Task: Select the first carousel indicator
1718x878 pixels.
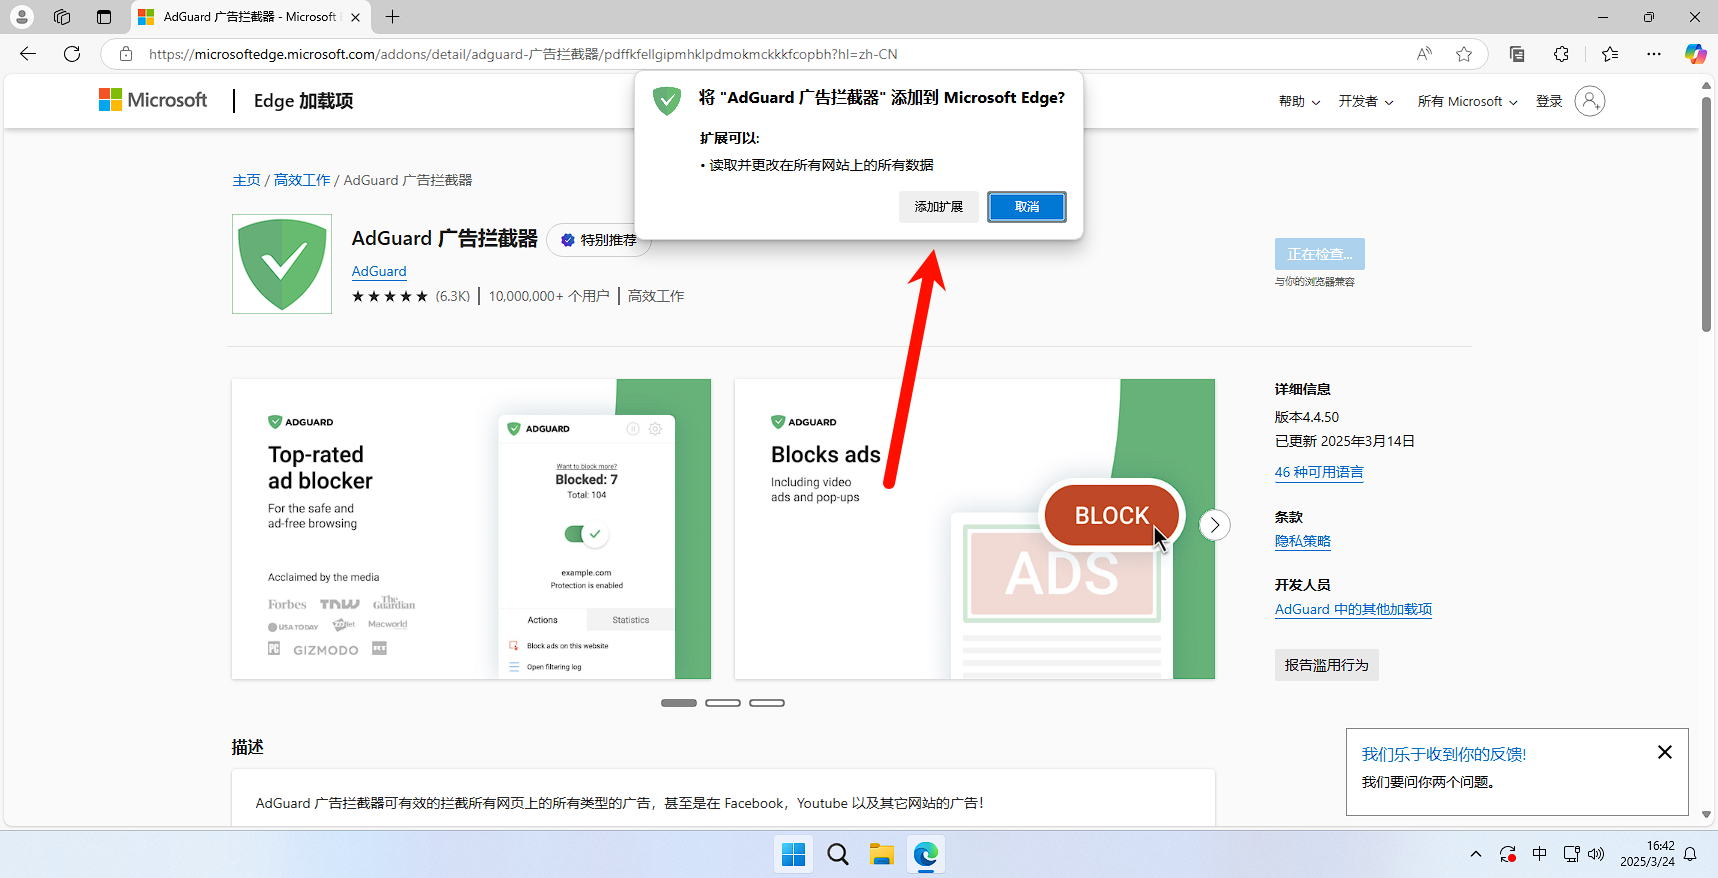Action: [x=679, y=703]
